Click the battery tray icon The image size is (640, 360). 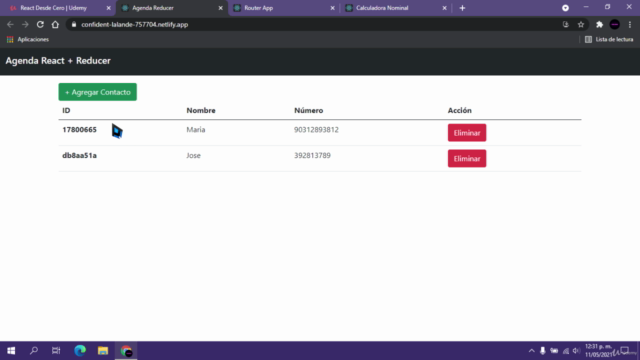554,351
